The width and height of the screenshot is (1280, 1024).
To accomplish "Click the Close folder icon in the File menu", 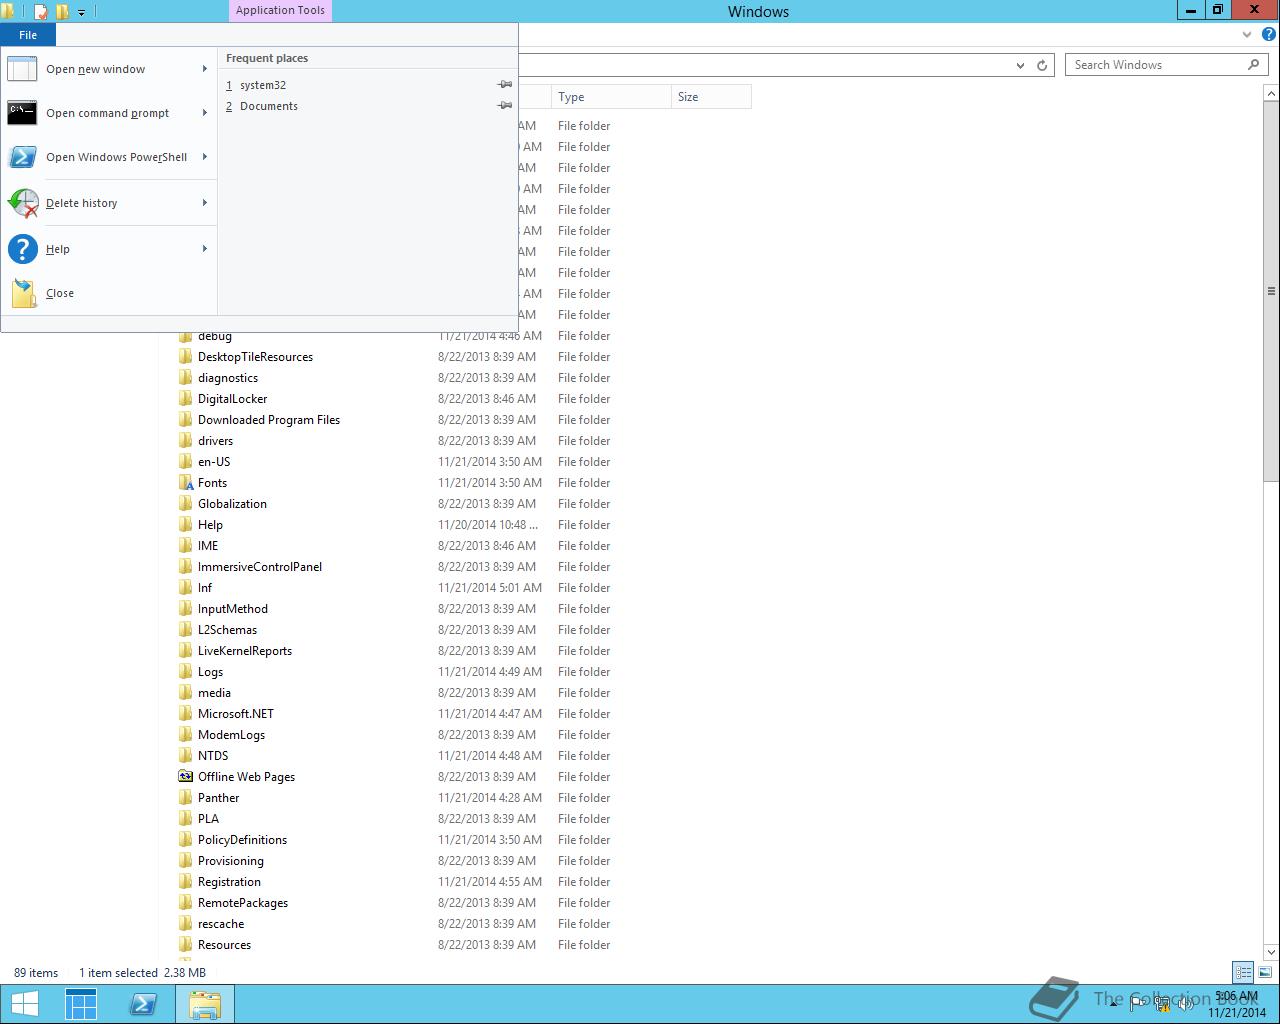I will click(x=22, y=293).
